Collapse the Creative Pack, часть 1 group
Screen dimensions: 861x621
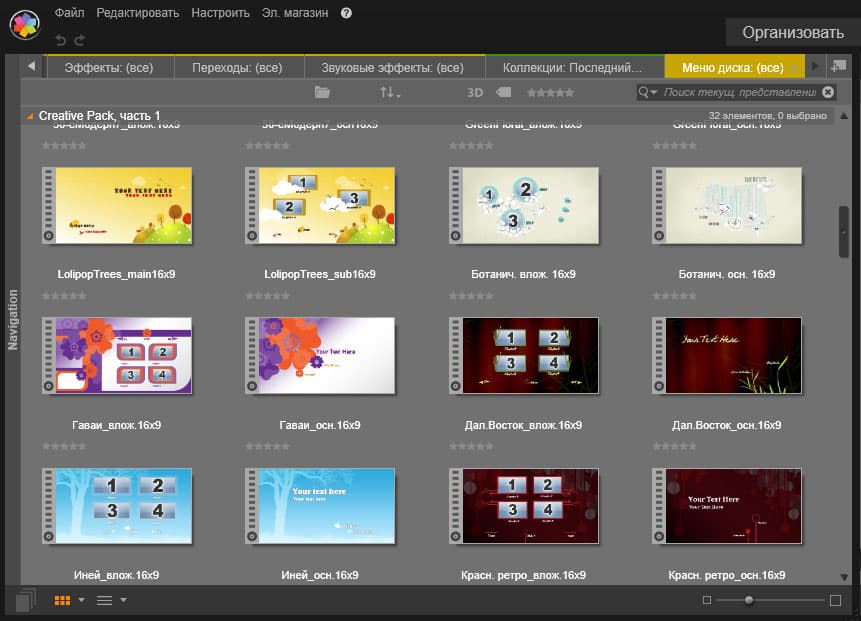coord(30,116)
